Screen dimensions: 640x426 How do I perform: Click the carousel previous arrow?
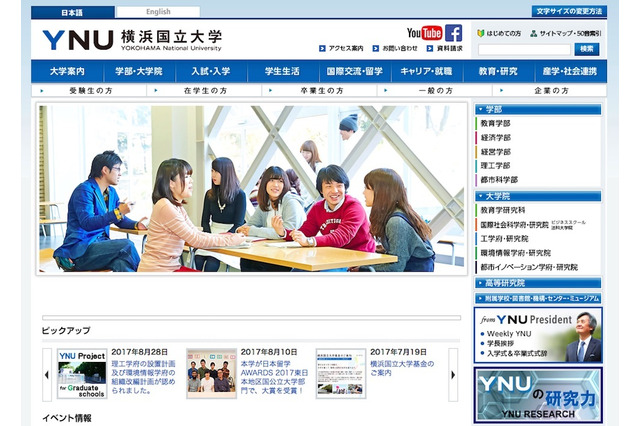tap(47, 375)
